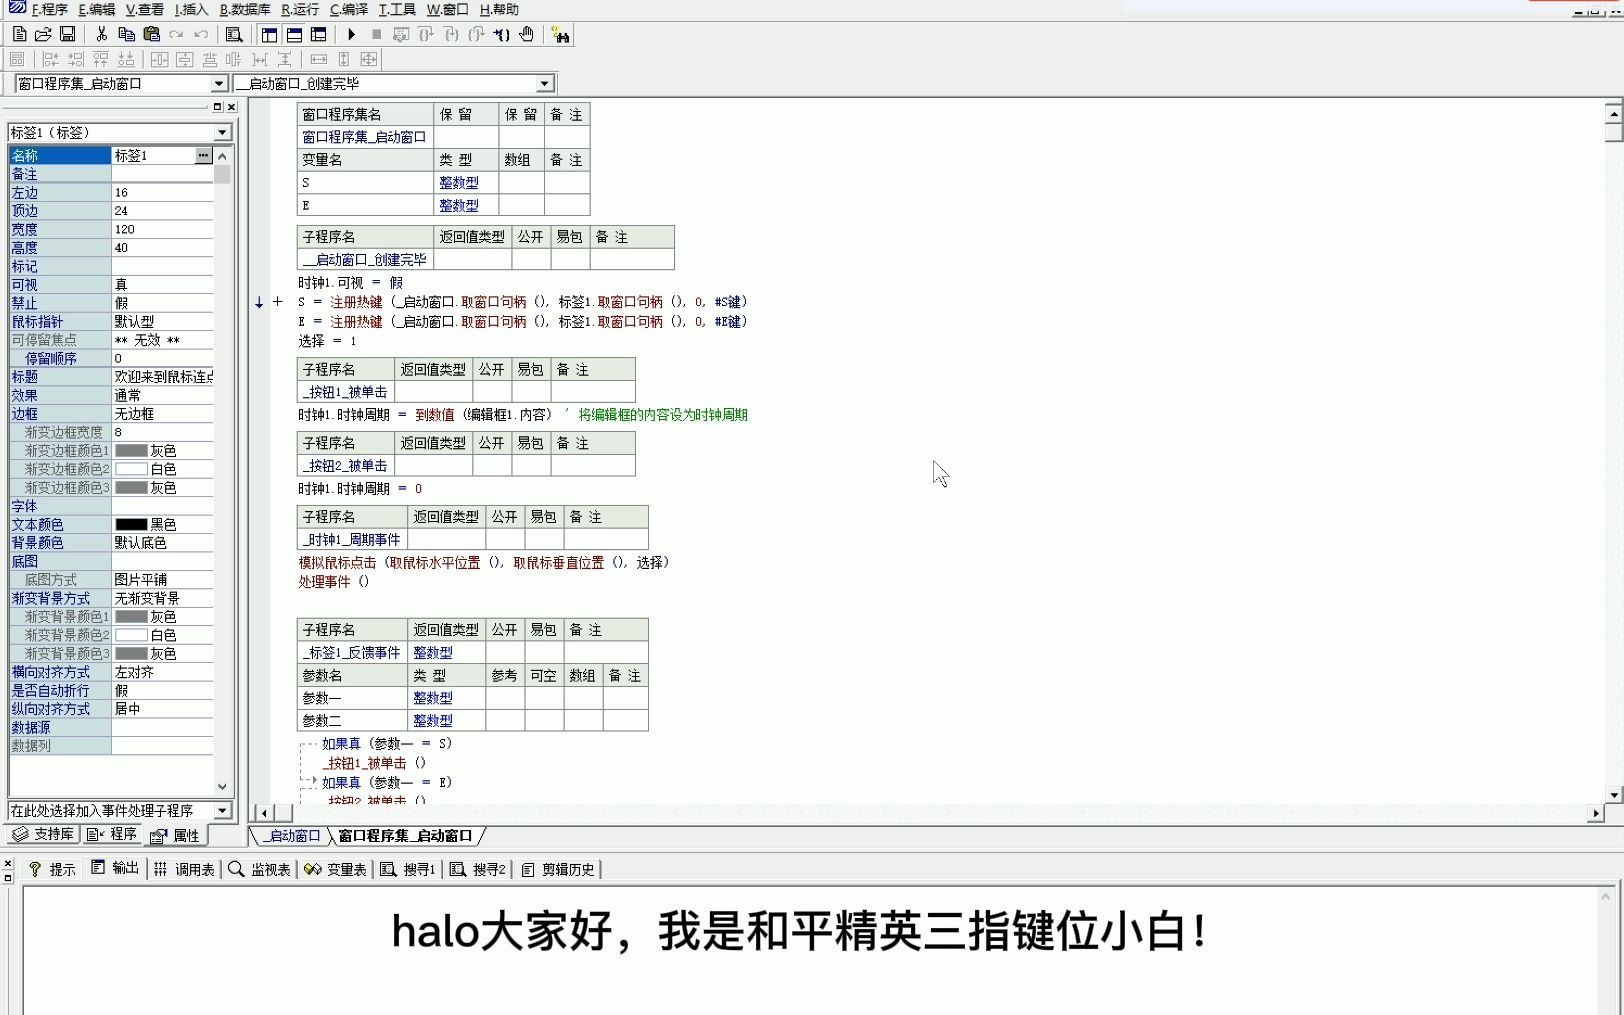Open the 调用表 tab

(185, 869)
